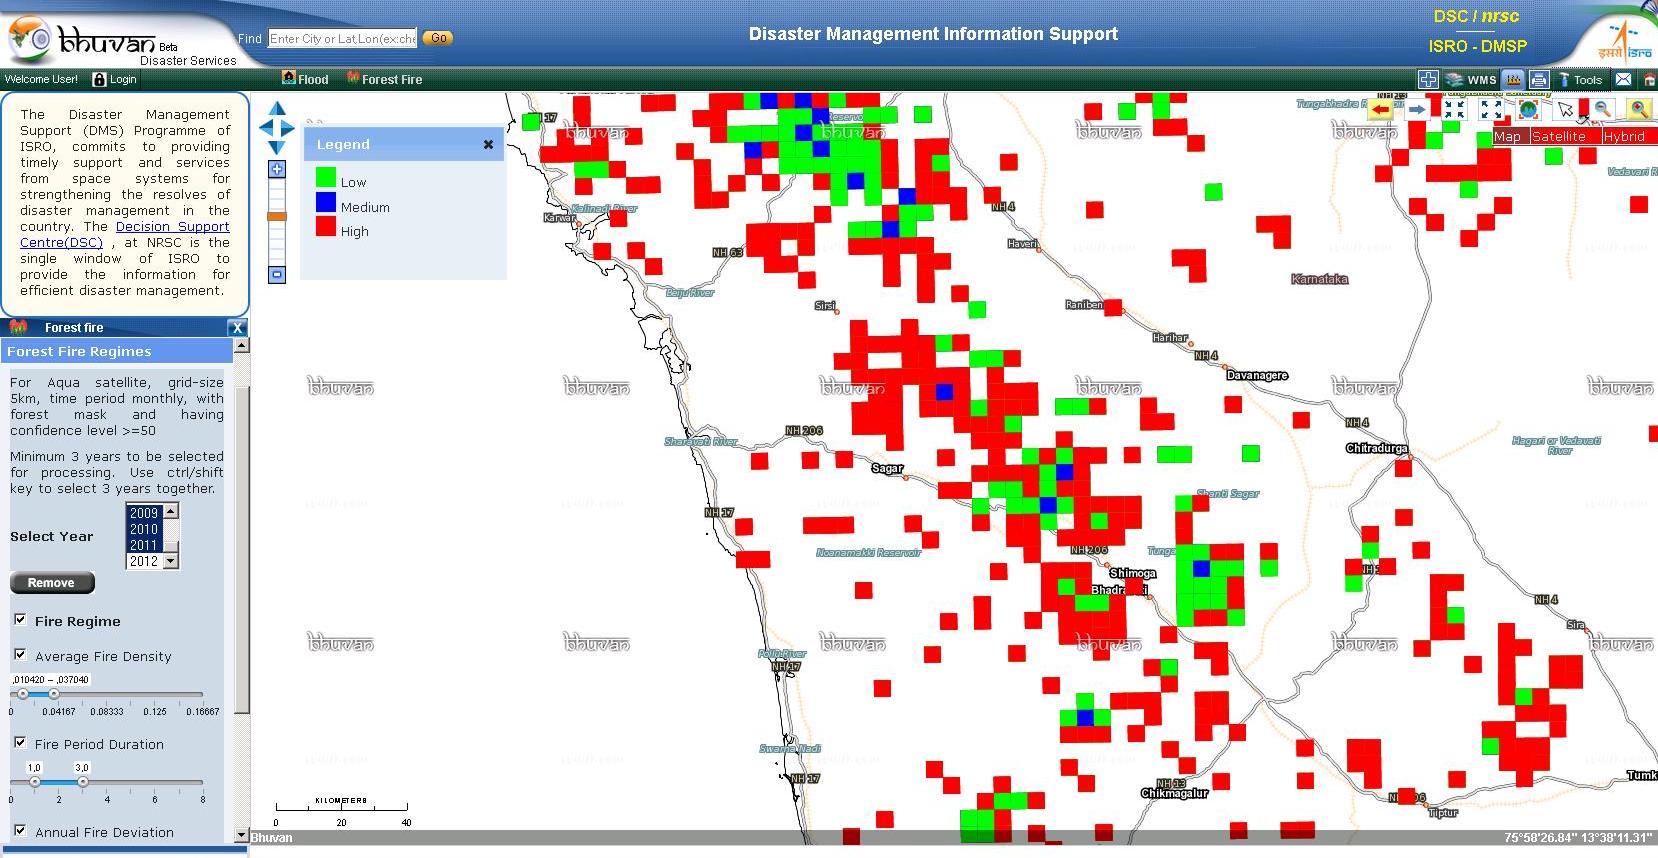
Task: Click the print icon
Action: point(1539,79)
